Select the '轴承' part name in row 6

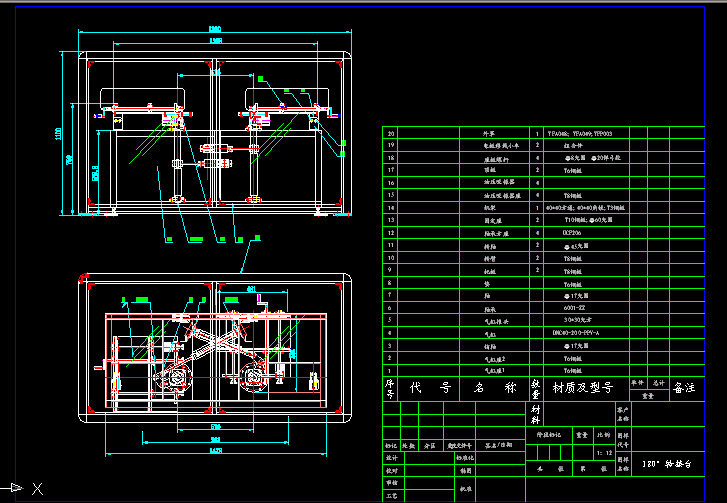click(x=490, y=309)
